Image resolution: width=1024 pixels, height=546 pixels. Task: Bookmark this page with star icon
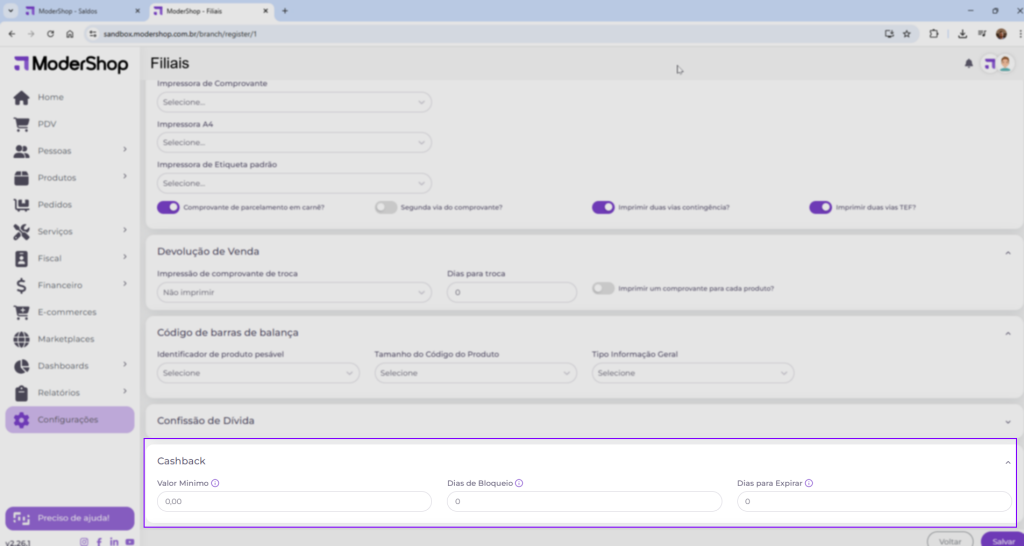(906, 33)
